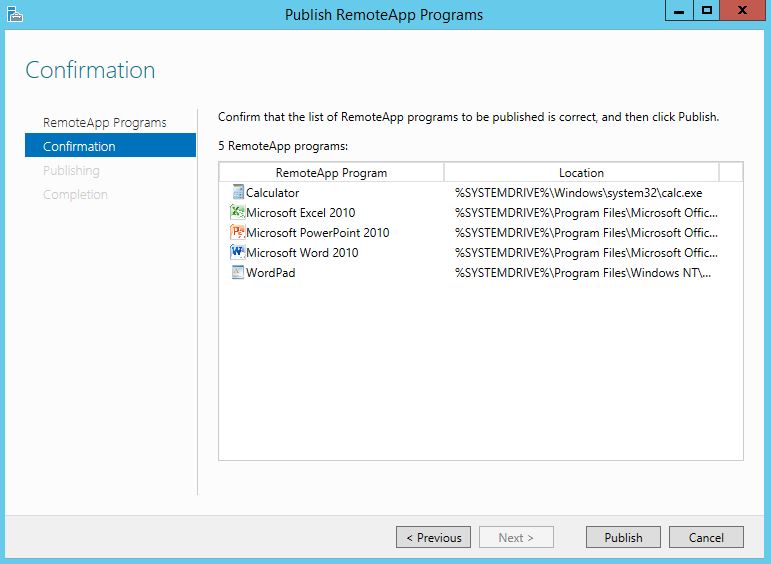The image size is (771, 564).
Task: Select the WordPad list entry
Action: pyautogui.click(x=270, y=273)
